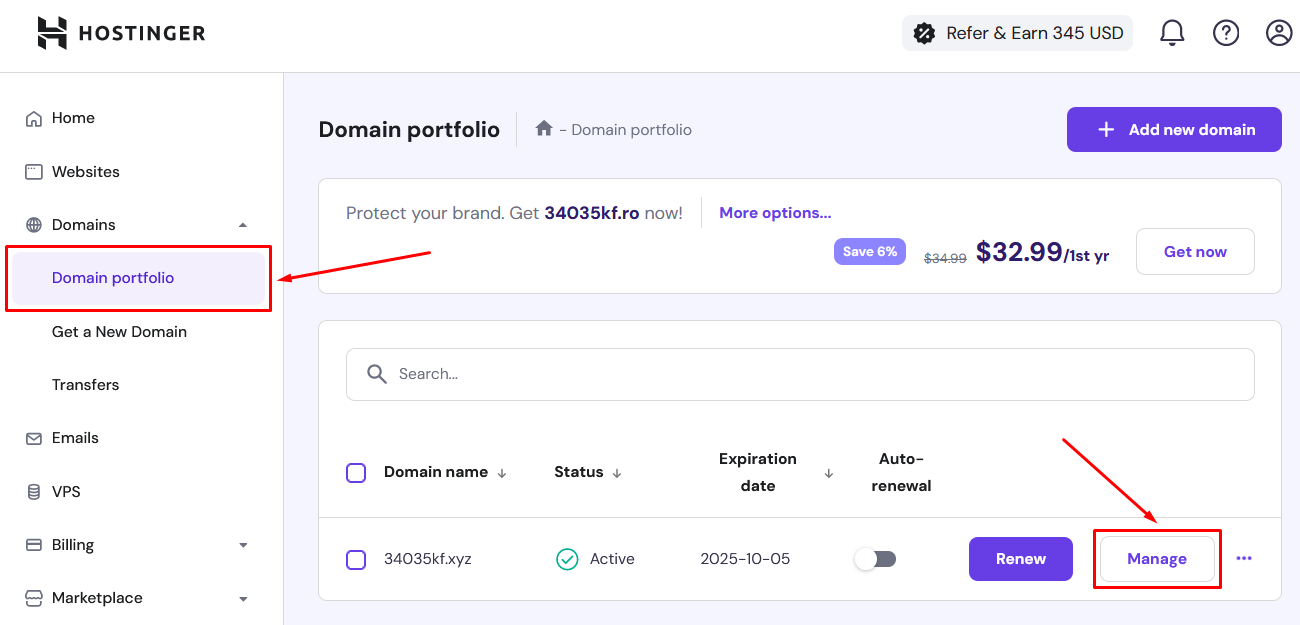
Task: Open the VPS section icon
Action: coord(33,491)
